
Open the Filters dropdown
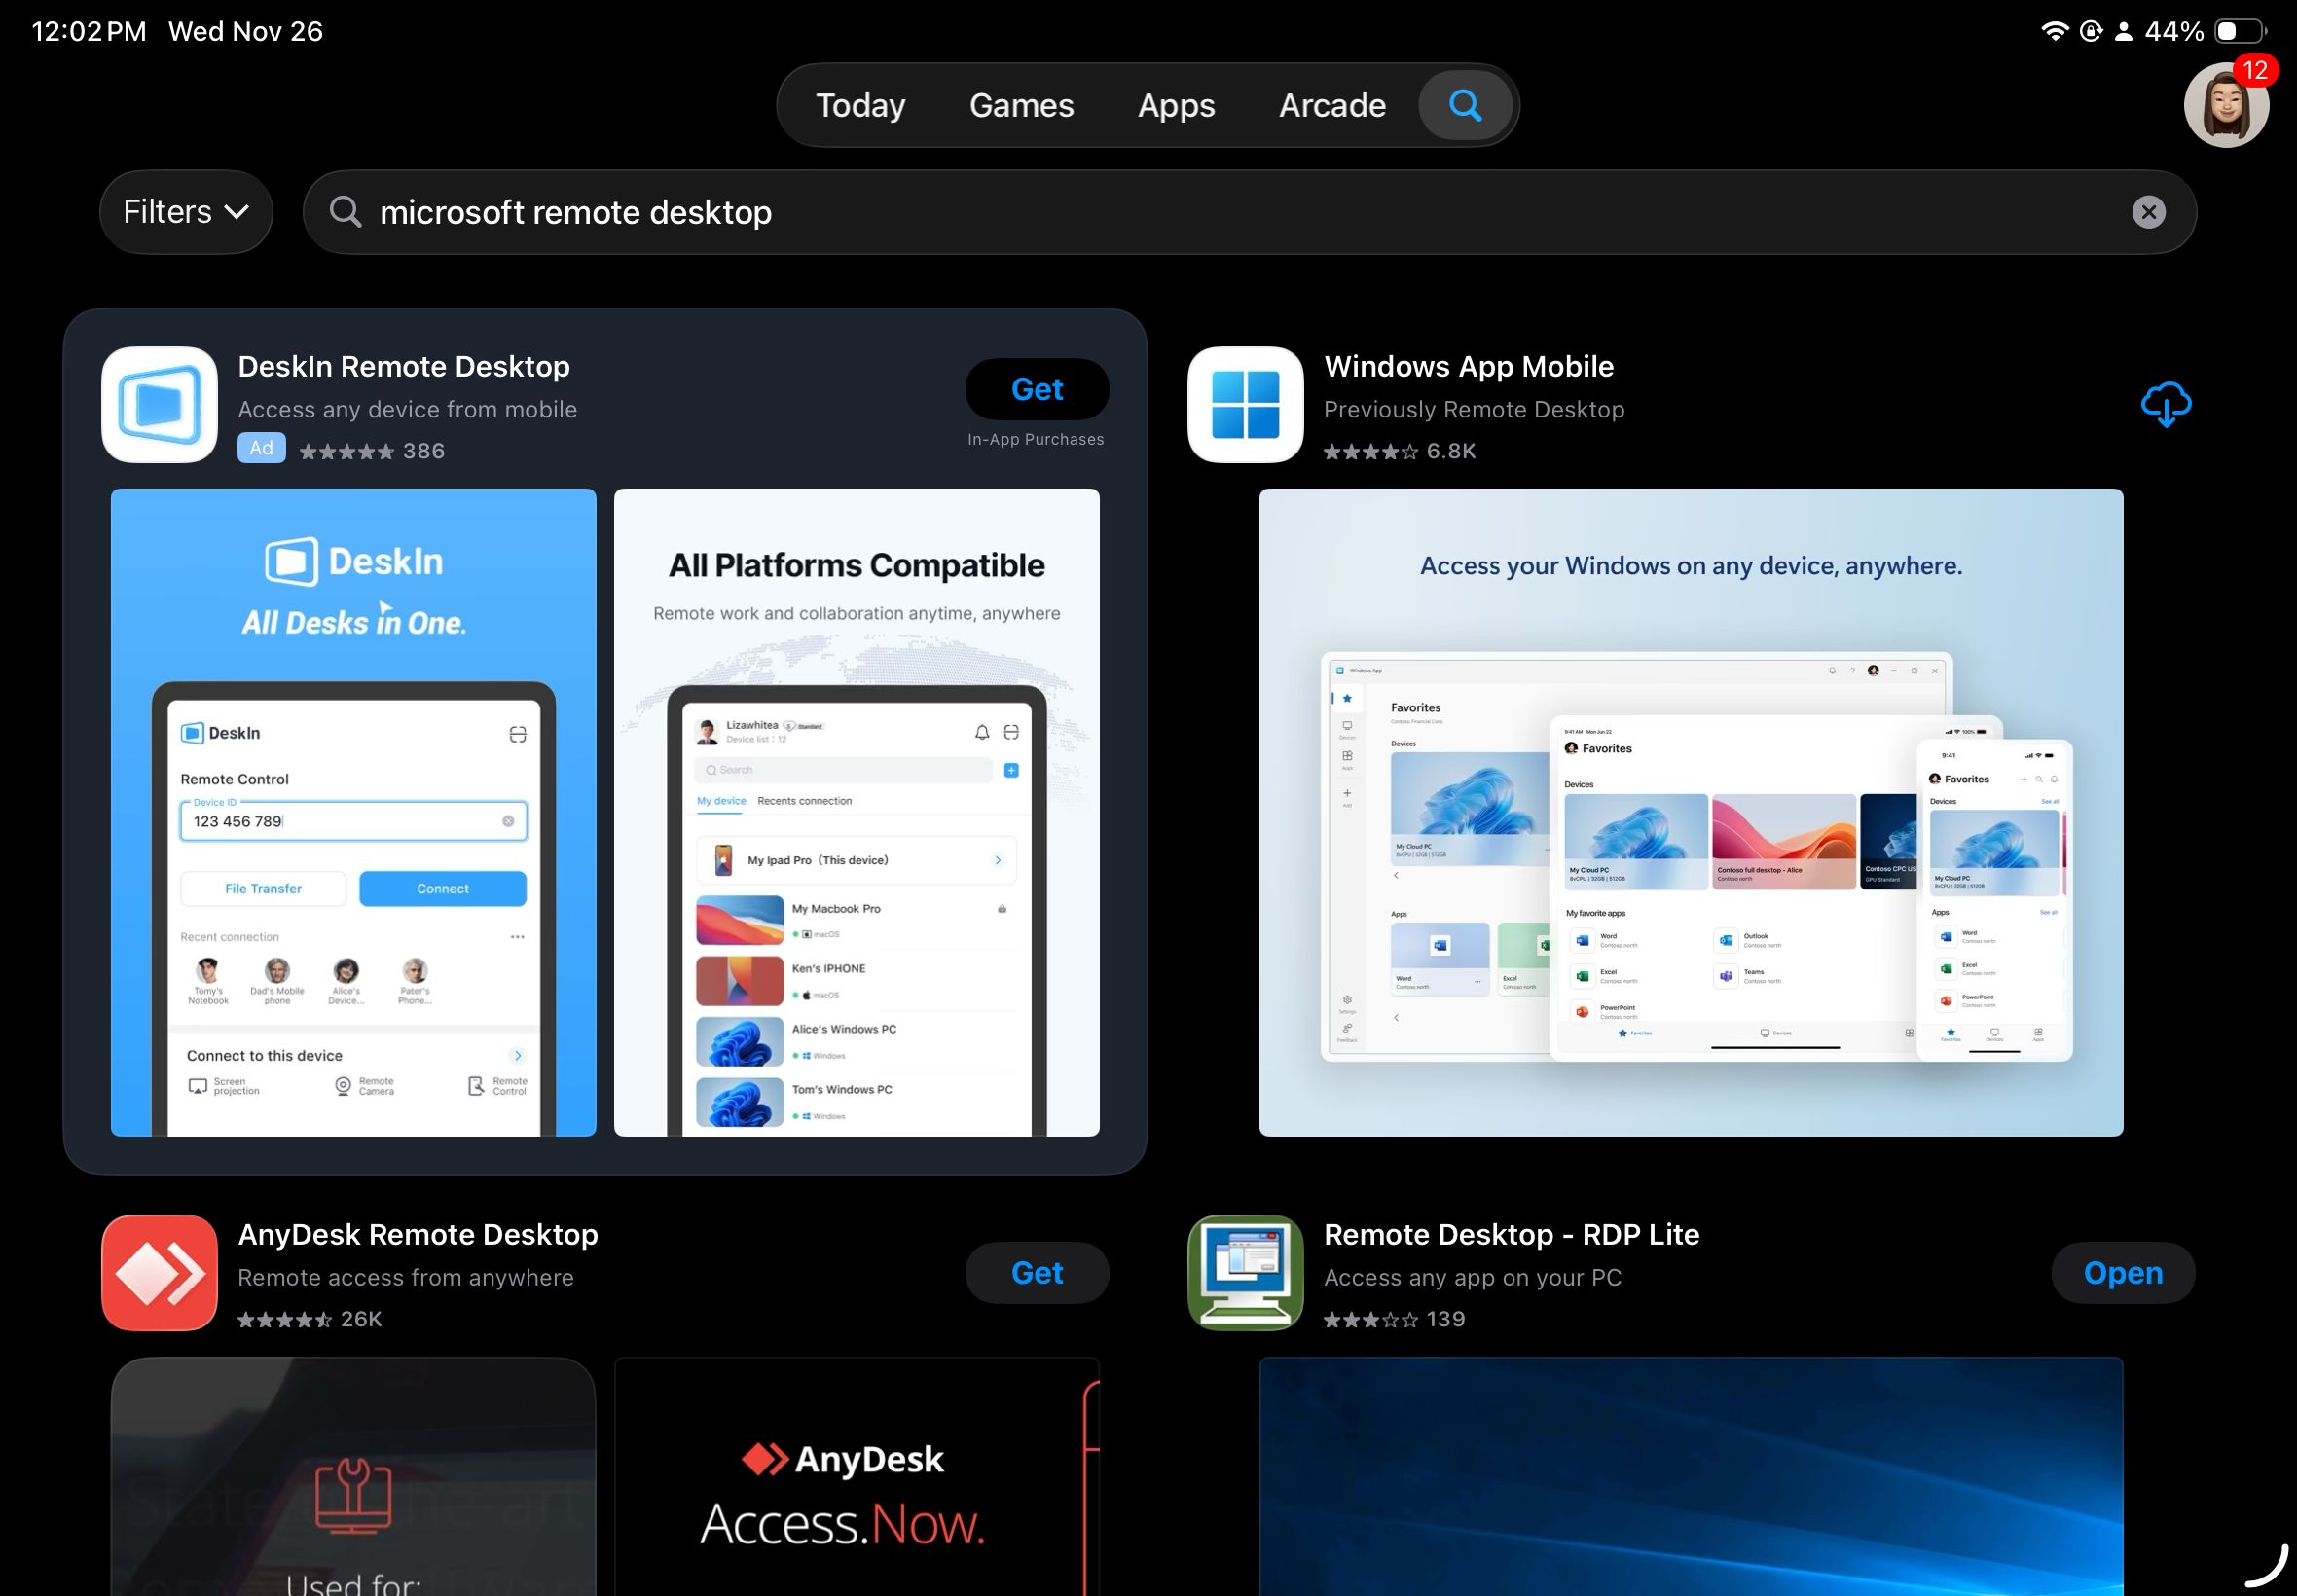(186, 211)
